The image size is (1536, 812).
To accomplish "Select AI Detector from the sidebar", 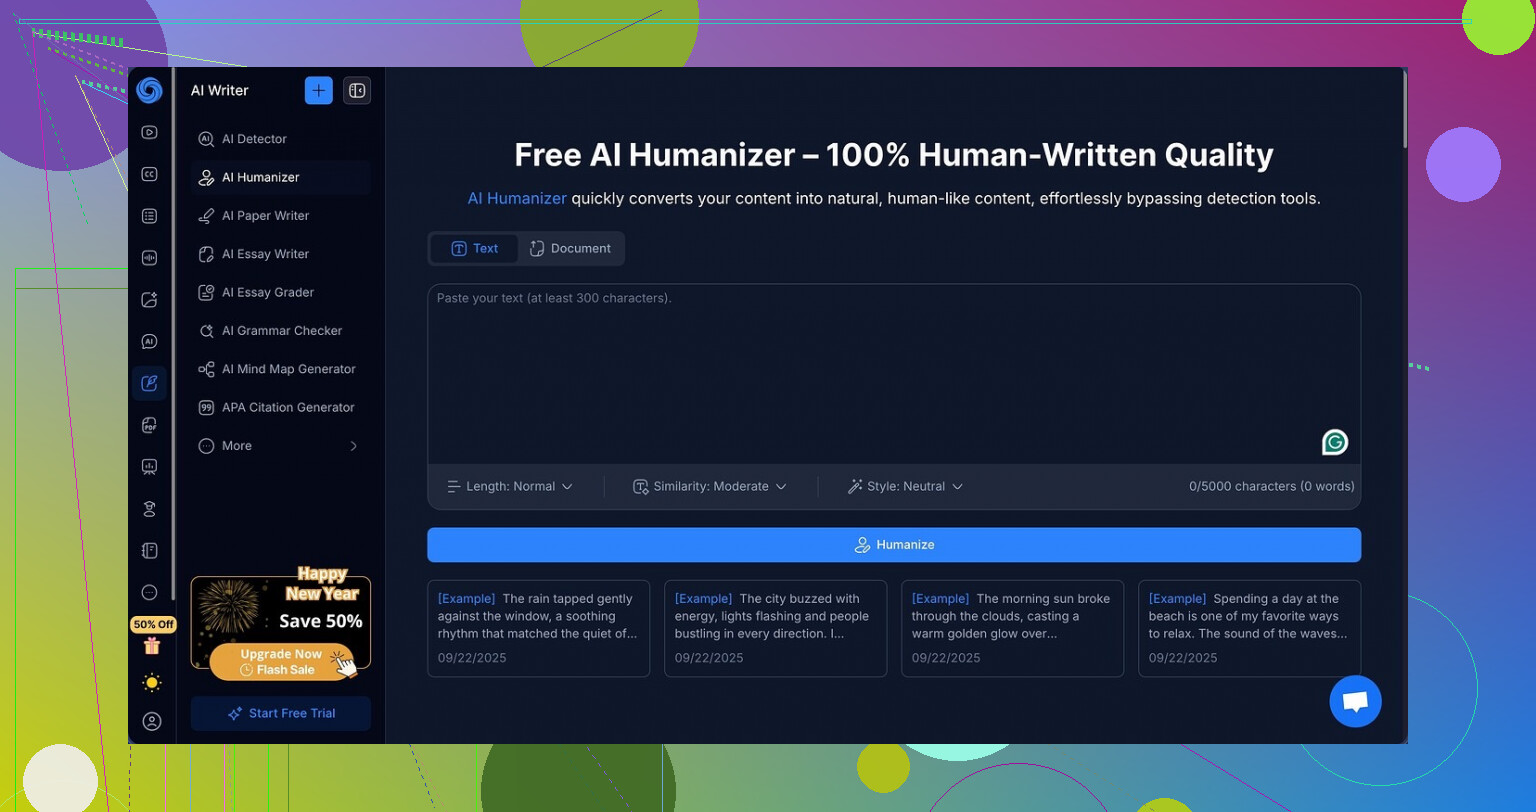I will 254,139.
